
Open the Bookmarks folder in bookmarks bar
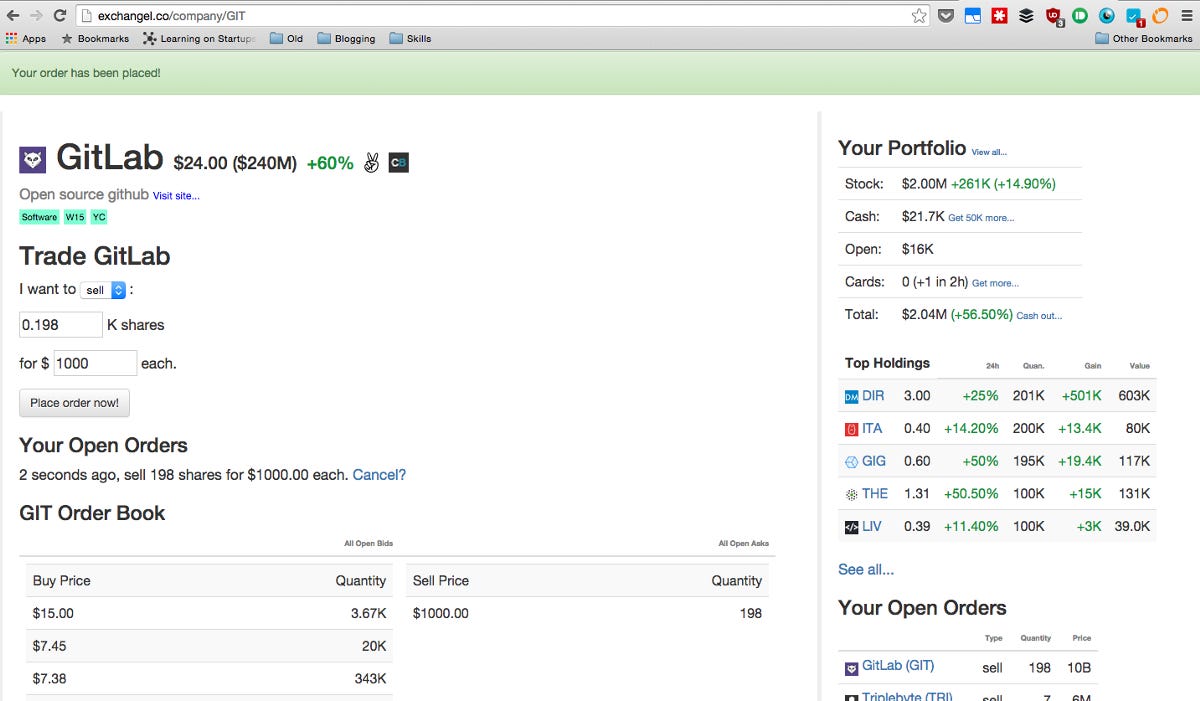coord(95,39)
